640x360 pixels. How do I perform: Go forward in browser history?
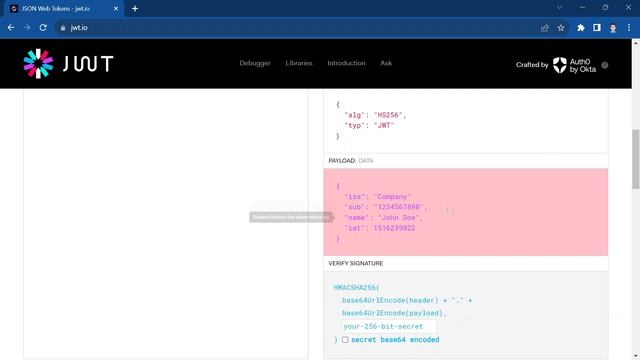click(x=27, y=28)
